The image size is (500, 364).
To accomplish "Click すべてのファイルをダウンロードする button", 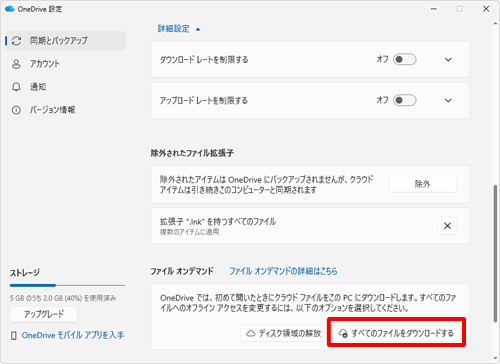I will [x=396, y=333].
